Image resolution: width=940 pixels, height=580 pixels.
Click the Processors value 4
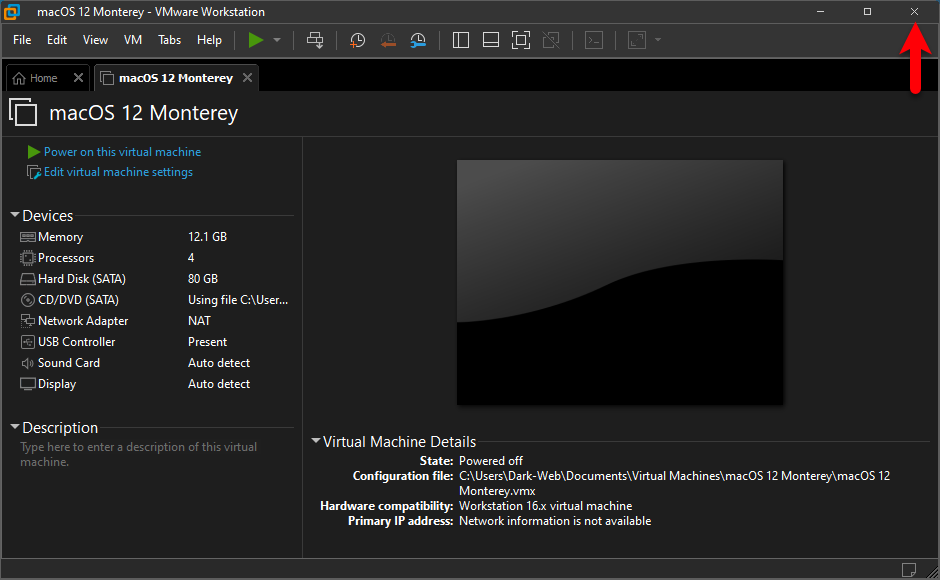pyautogui.click(x=191, y=258)
